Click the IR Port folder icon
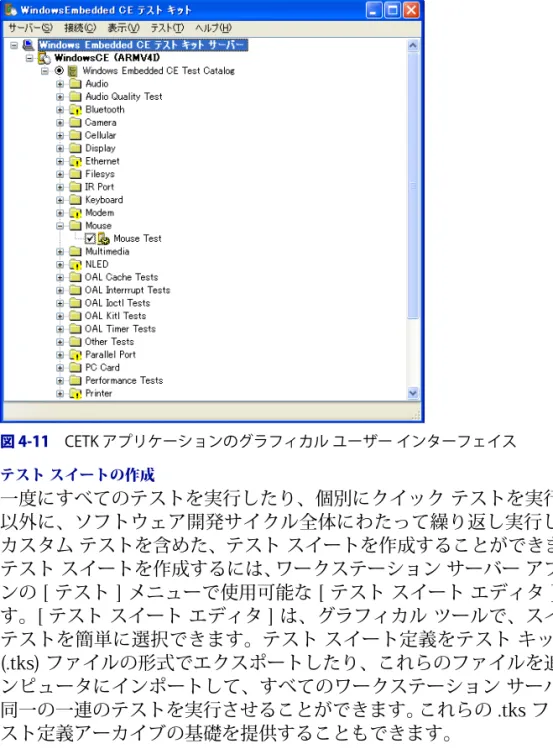 click(75, 187)
